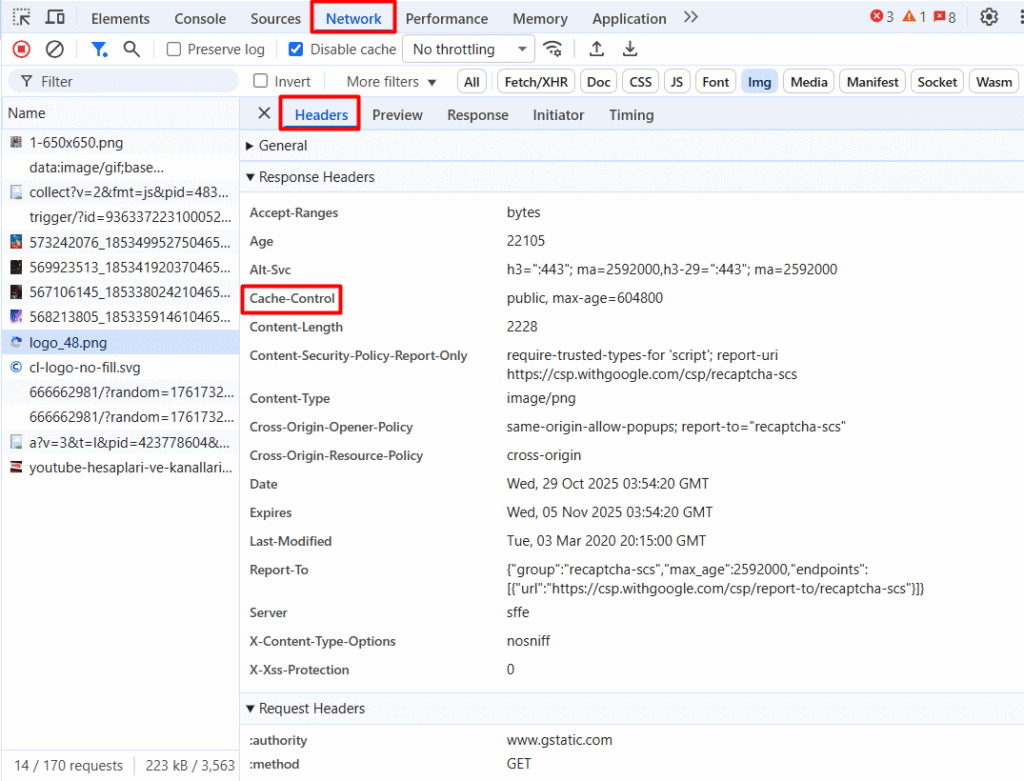Open the Timing tab
Viewport: 1024px width, 781px height.
pyautogui.click(x=631, y=115)
